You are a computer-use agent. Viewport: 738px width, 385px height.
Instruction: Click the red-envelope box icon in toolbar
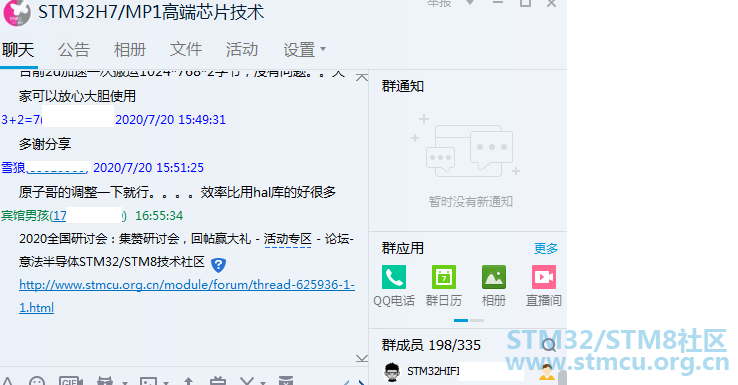point(286,381)
